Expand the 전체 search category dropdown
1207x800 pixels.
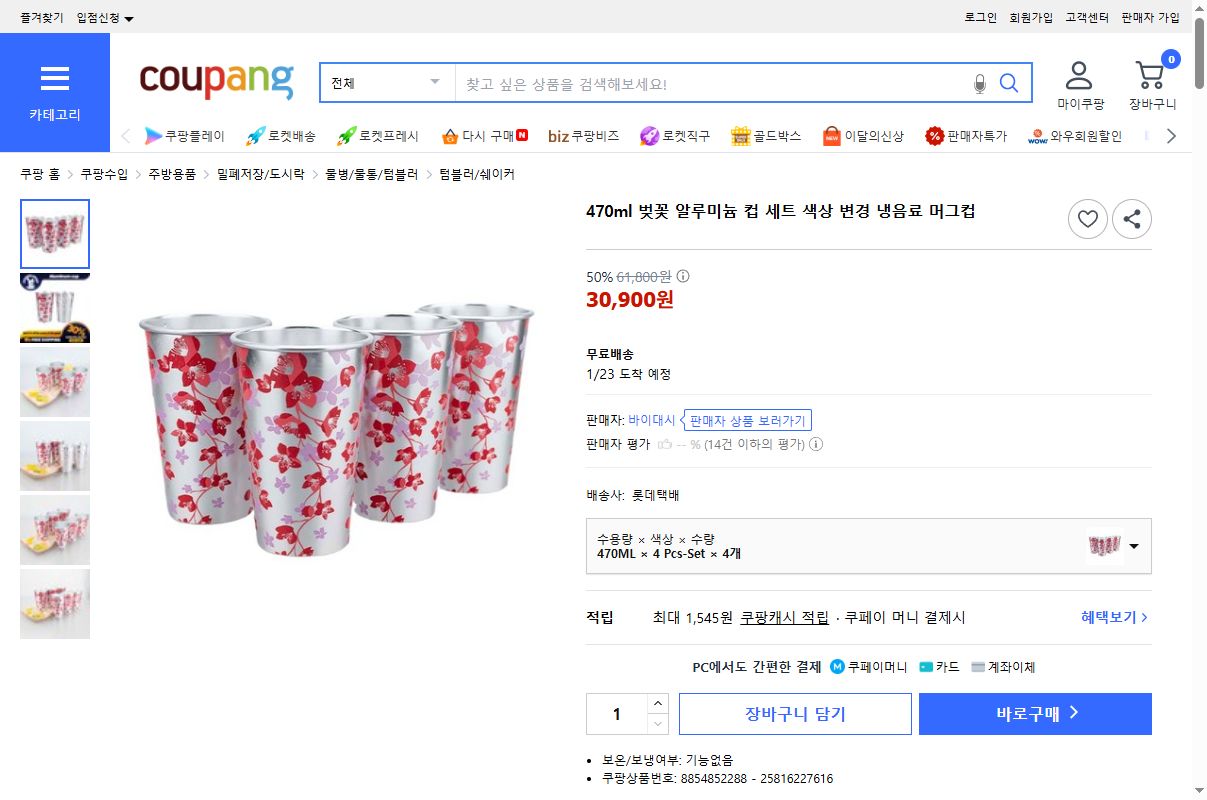(385, 83)
